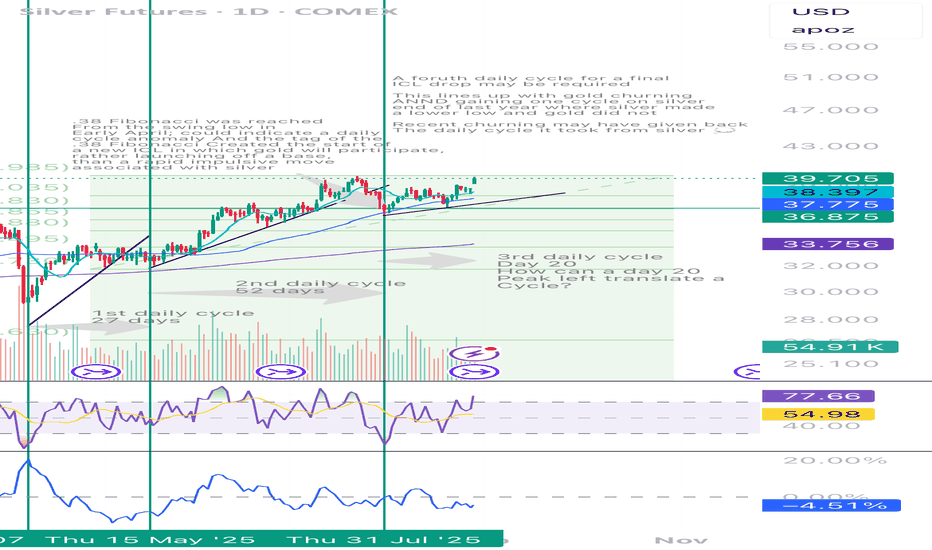The height and width of the screenshot is (550, 932).
Task: Select the '3rd daily cycle Day 20' note
Action: coord(610,271)
